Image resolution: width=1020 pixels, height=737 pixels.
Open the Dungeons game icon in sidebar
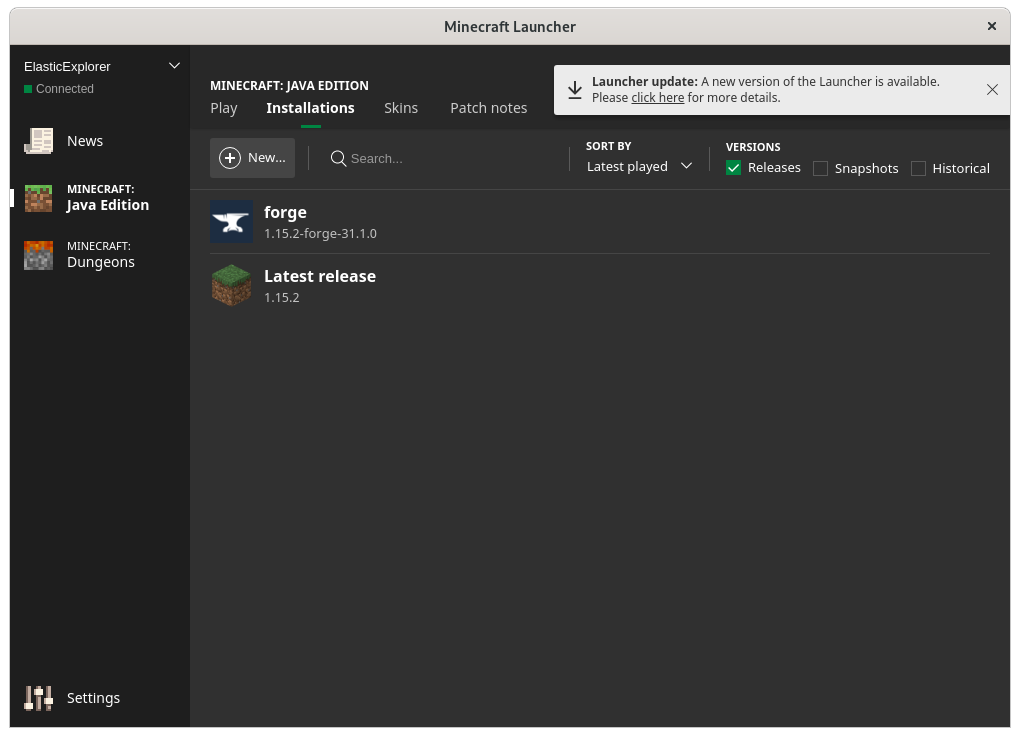click(38, 255)
